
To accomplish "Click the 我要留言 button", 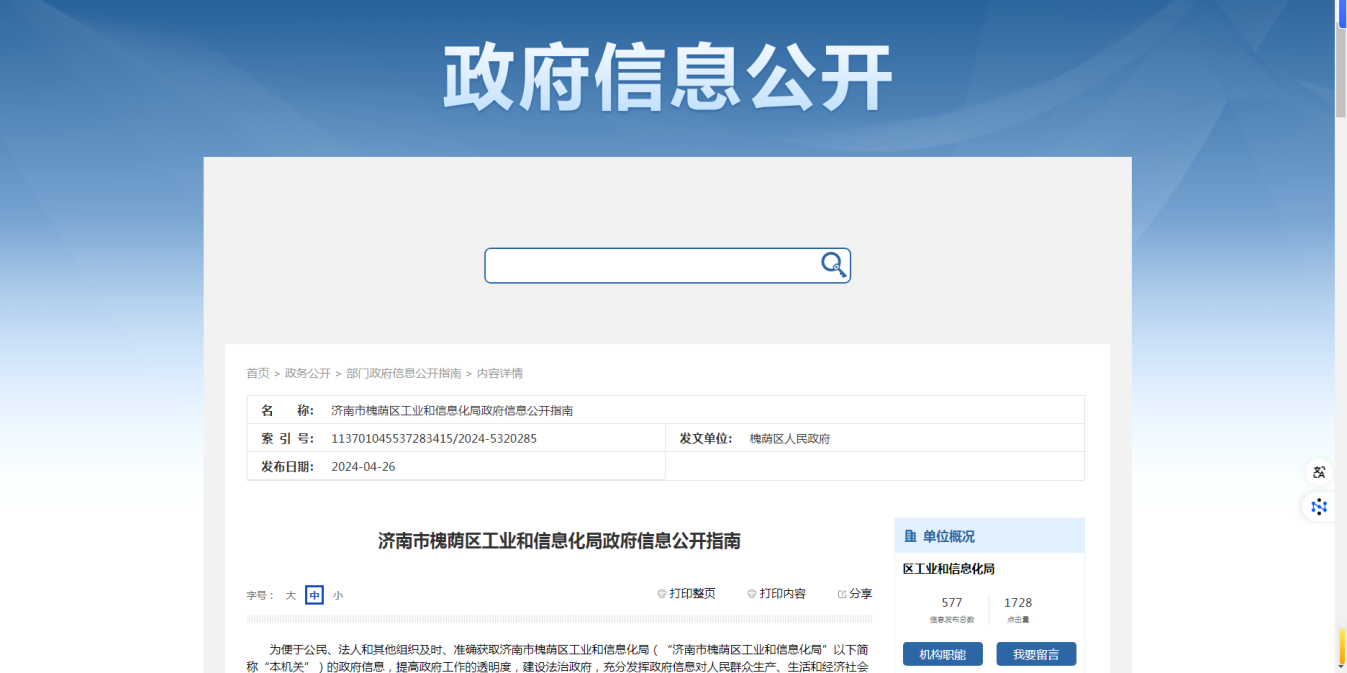I will 1036,654.
